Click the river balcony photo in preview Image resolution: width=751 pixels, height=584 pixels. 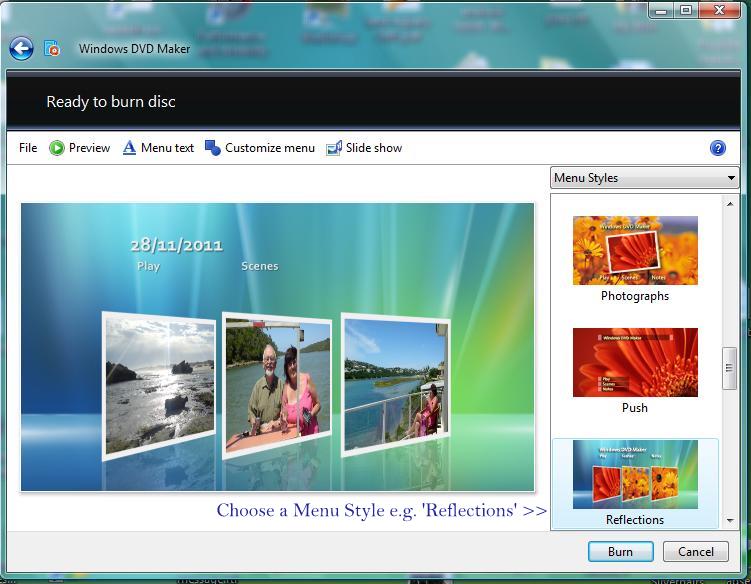(396, 385)
